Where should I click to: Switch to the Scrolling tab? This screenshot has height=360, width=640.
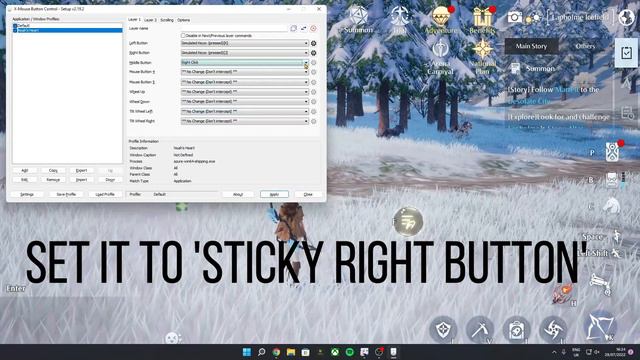167,20
